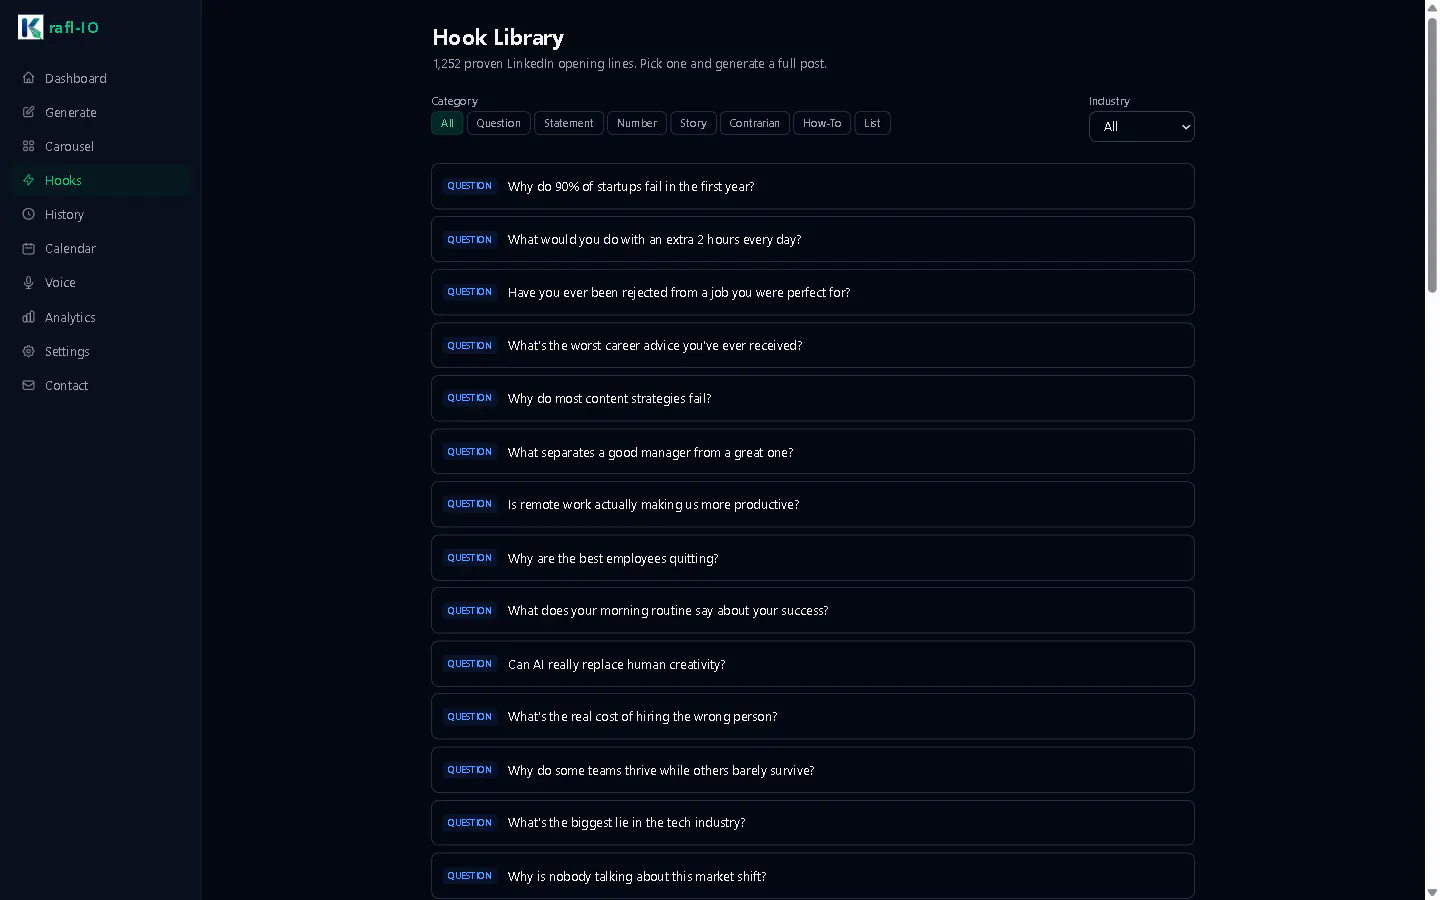Click the Contact envelope icon
This screenshot has width=1440, height=900.
pyautogui.click(x=29, y=385)
